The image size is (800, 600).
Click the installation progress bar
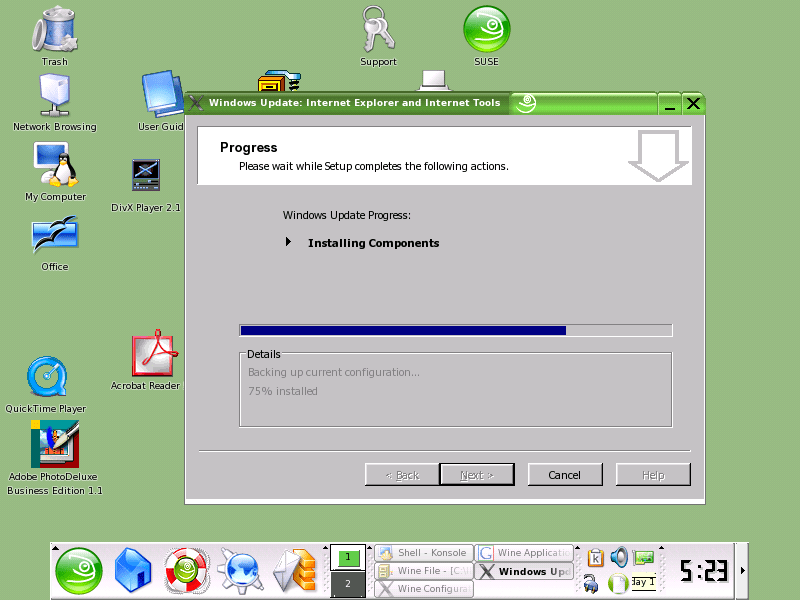[x=455, y=330]
